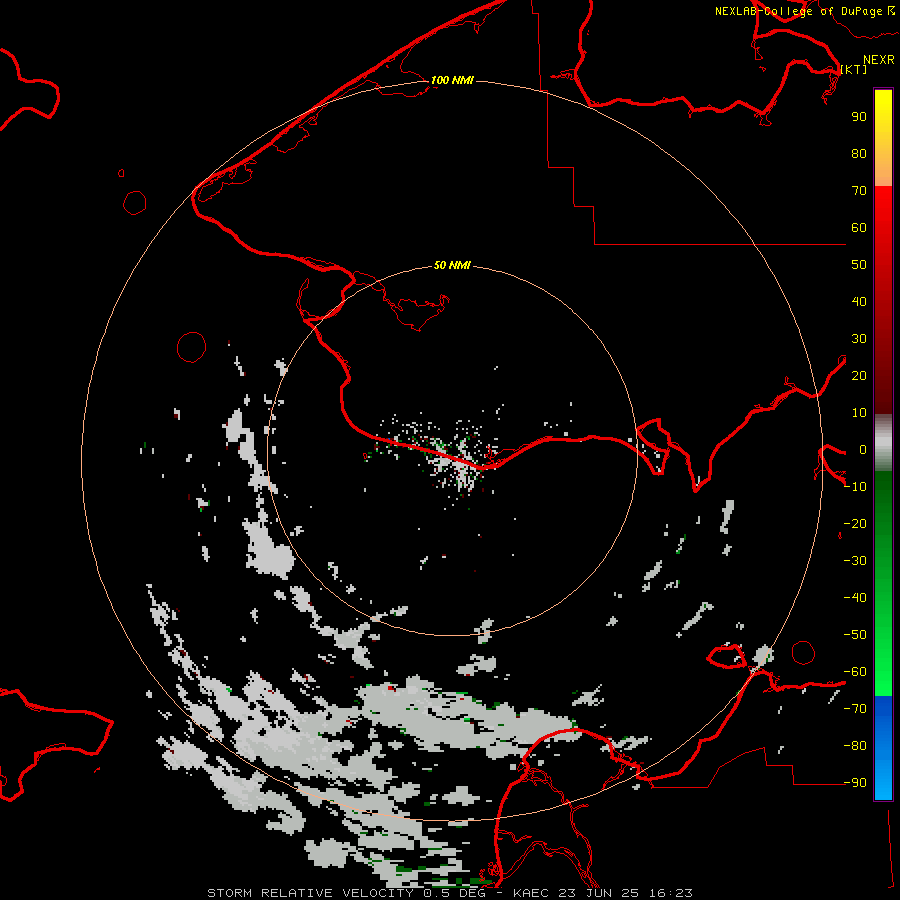Click the 50 NMI range ring label
Image resolution: width=900 pixels, height=900 pixels.
452,265
